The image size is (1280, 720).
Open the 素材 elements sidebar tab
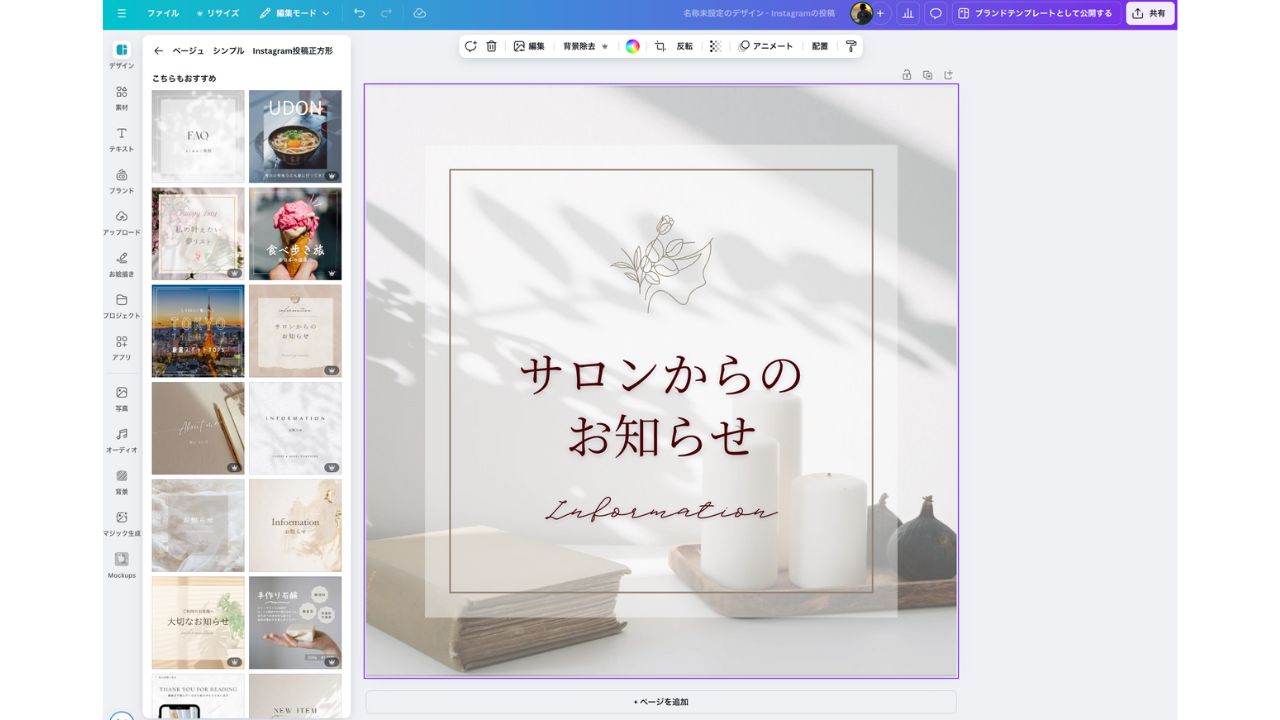click(122, 98)
